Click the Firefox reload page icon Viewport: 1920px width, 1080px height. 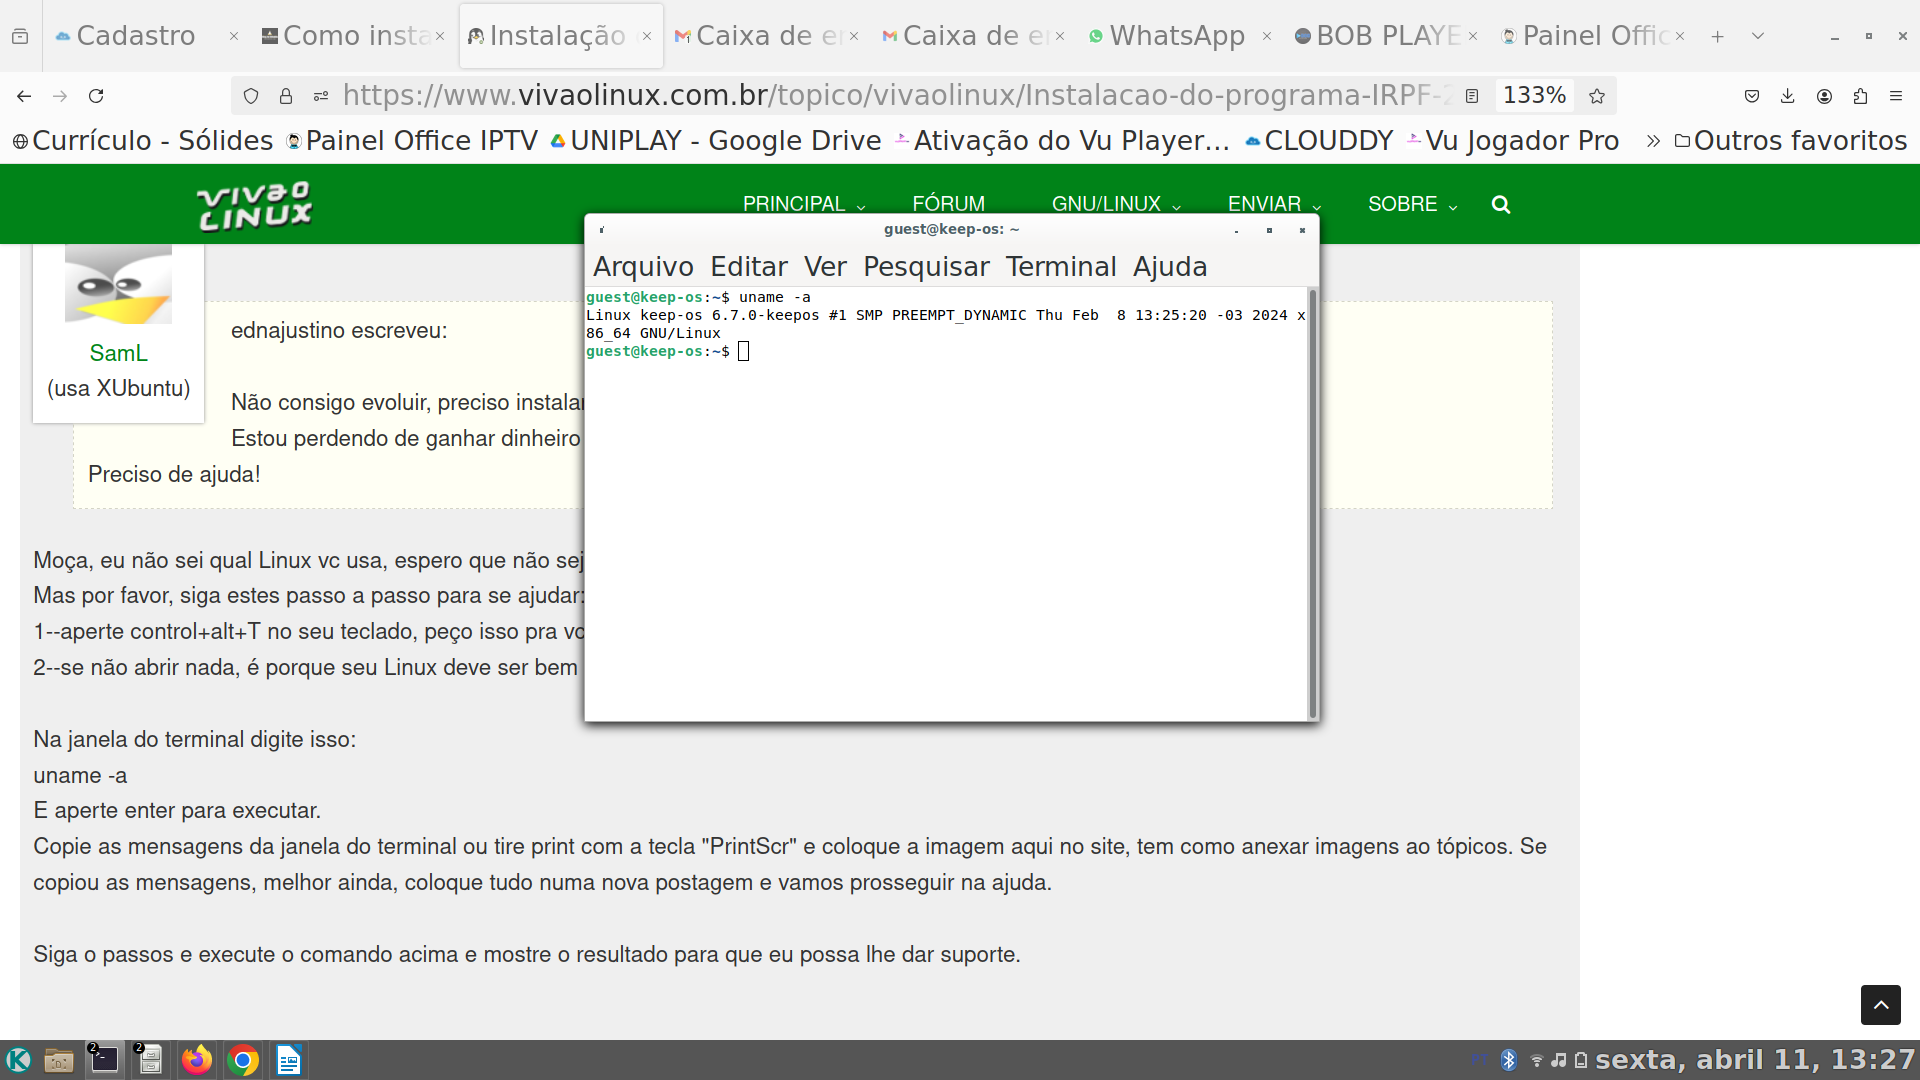coord(96,96)
